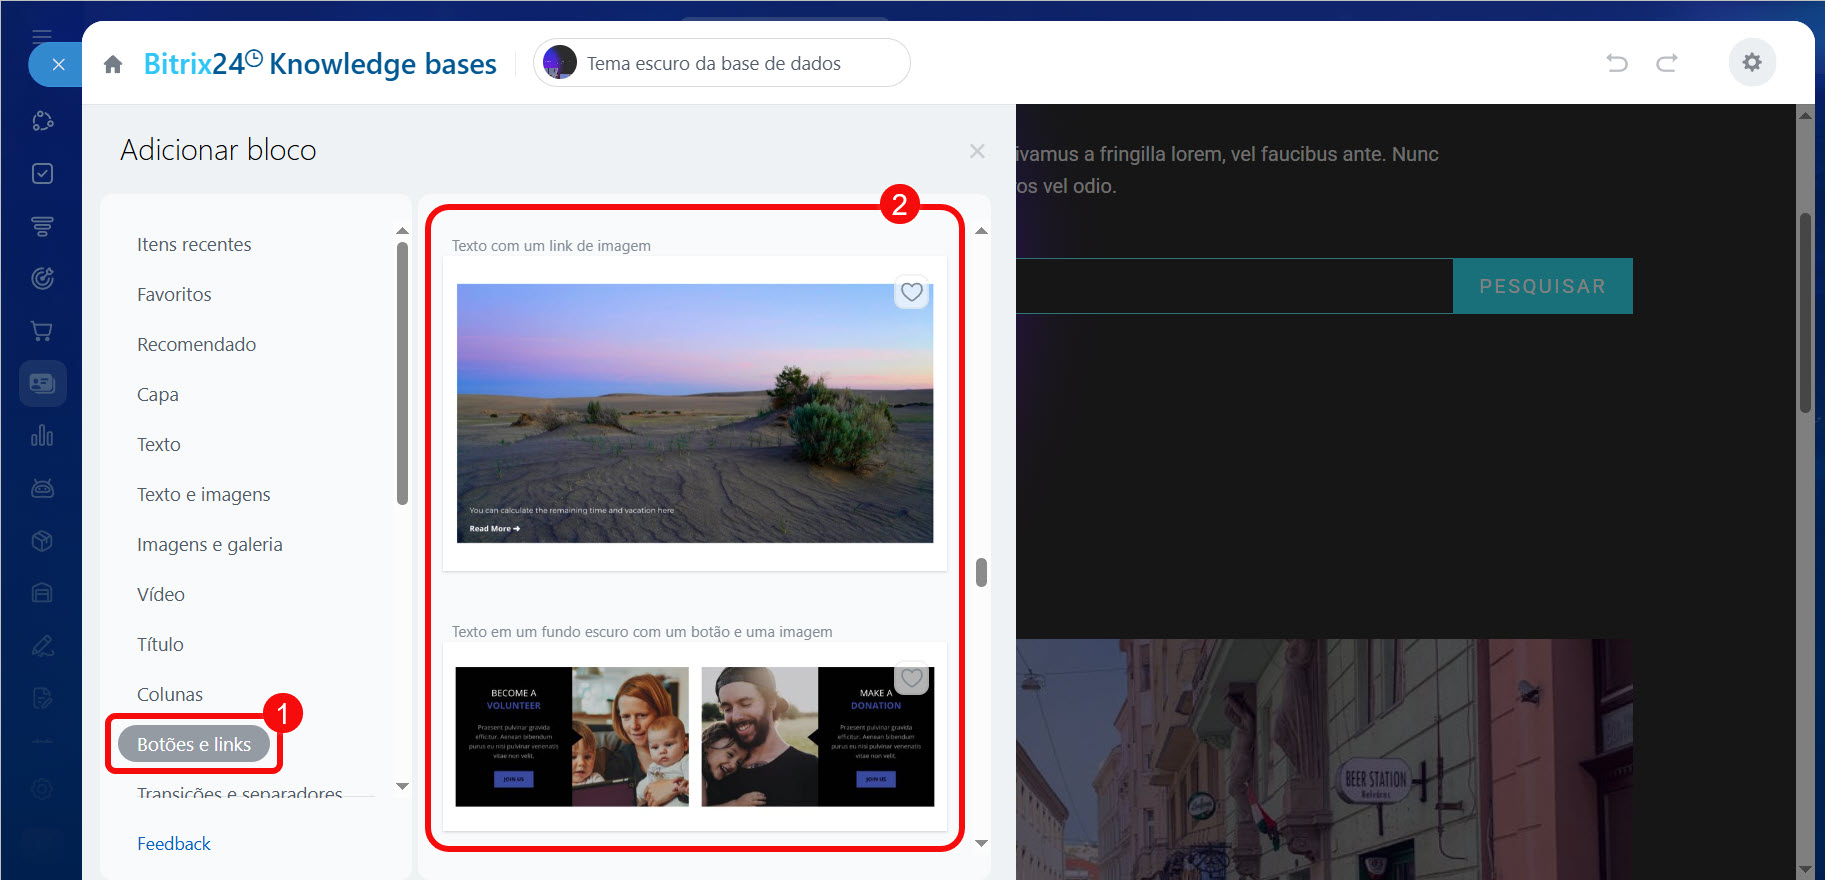Select the 'Texto e imagens' category
Image resolution: width=1825 pixels, height=880 pixels.
coord(204,495)
